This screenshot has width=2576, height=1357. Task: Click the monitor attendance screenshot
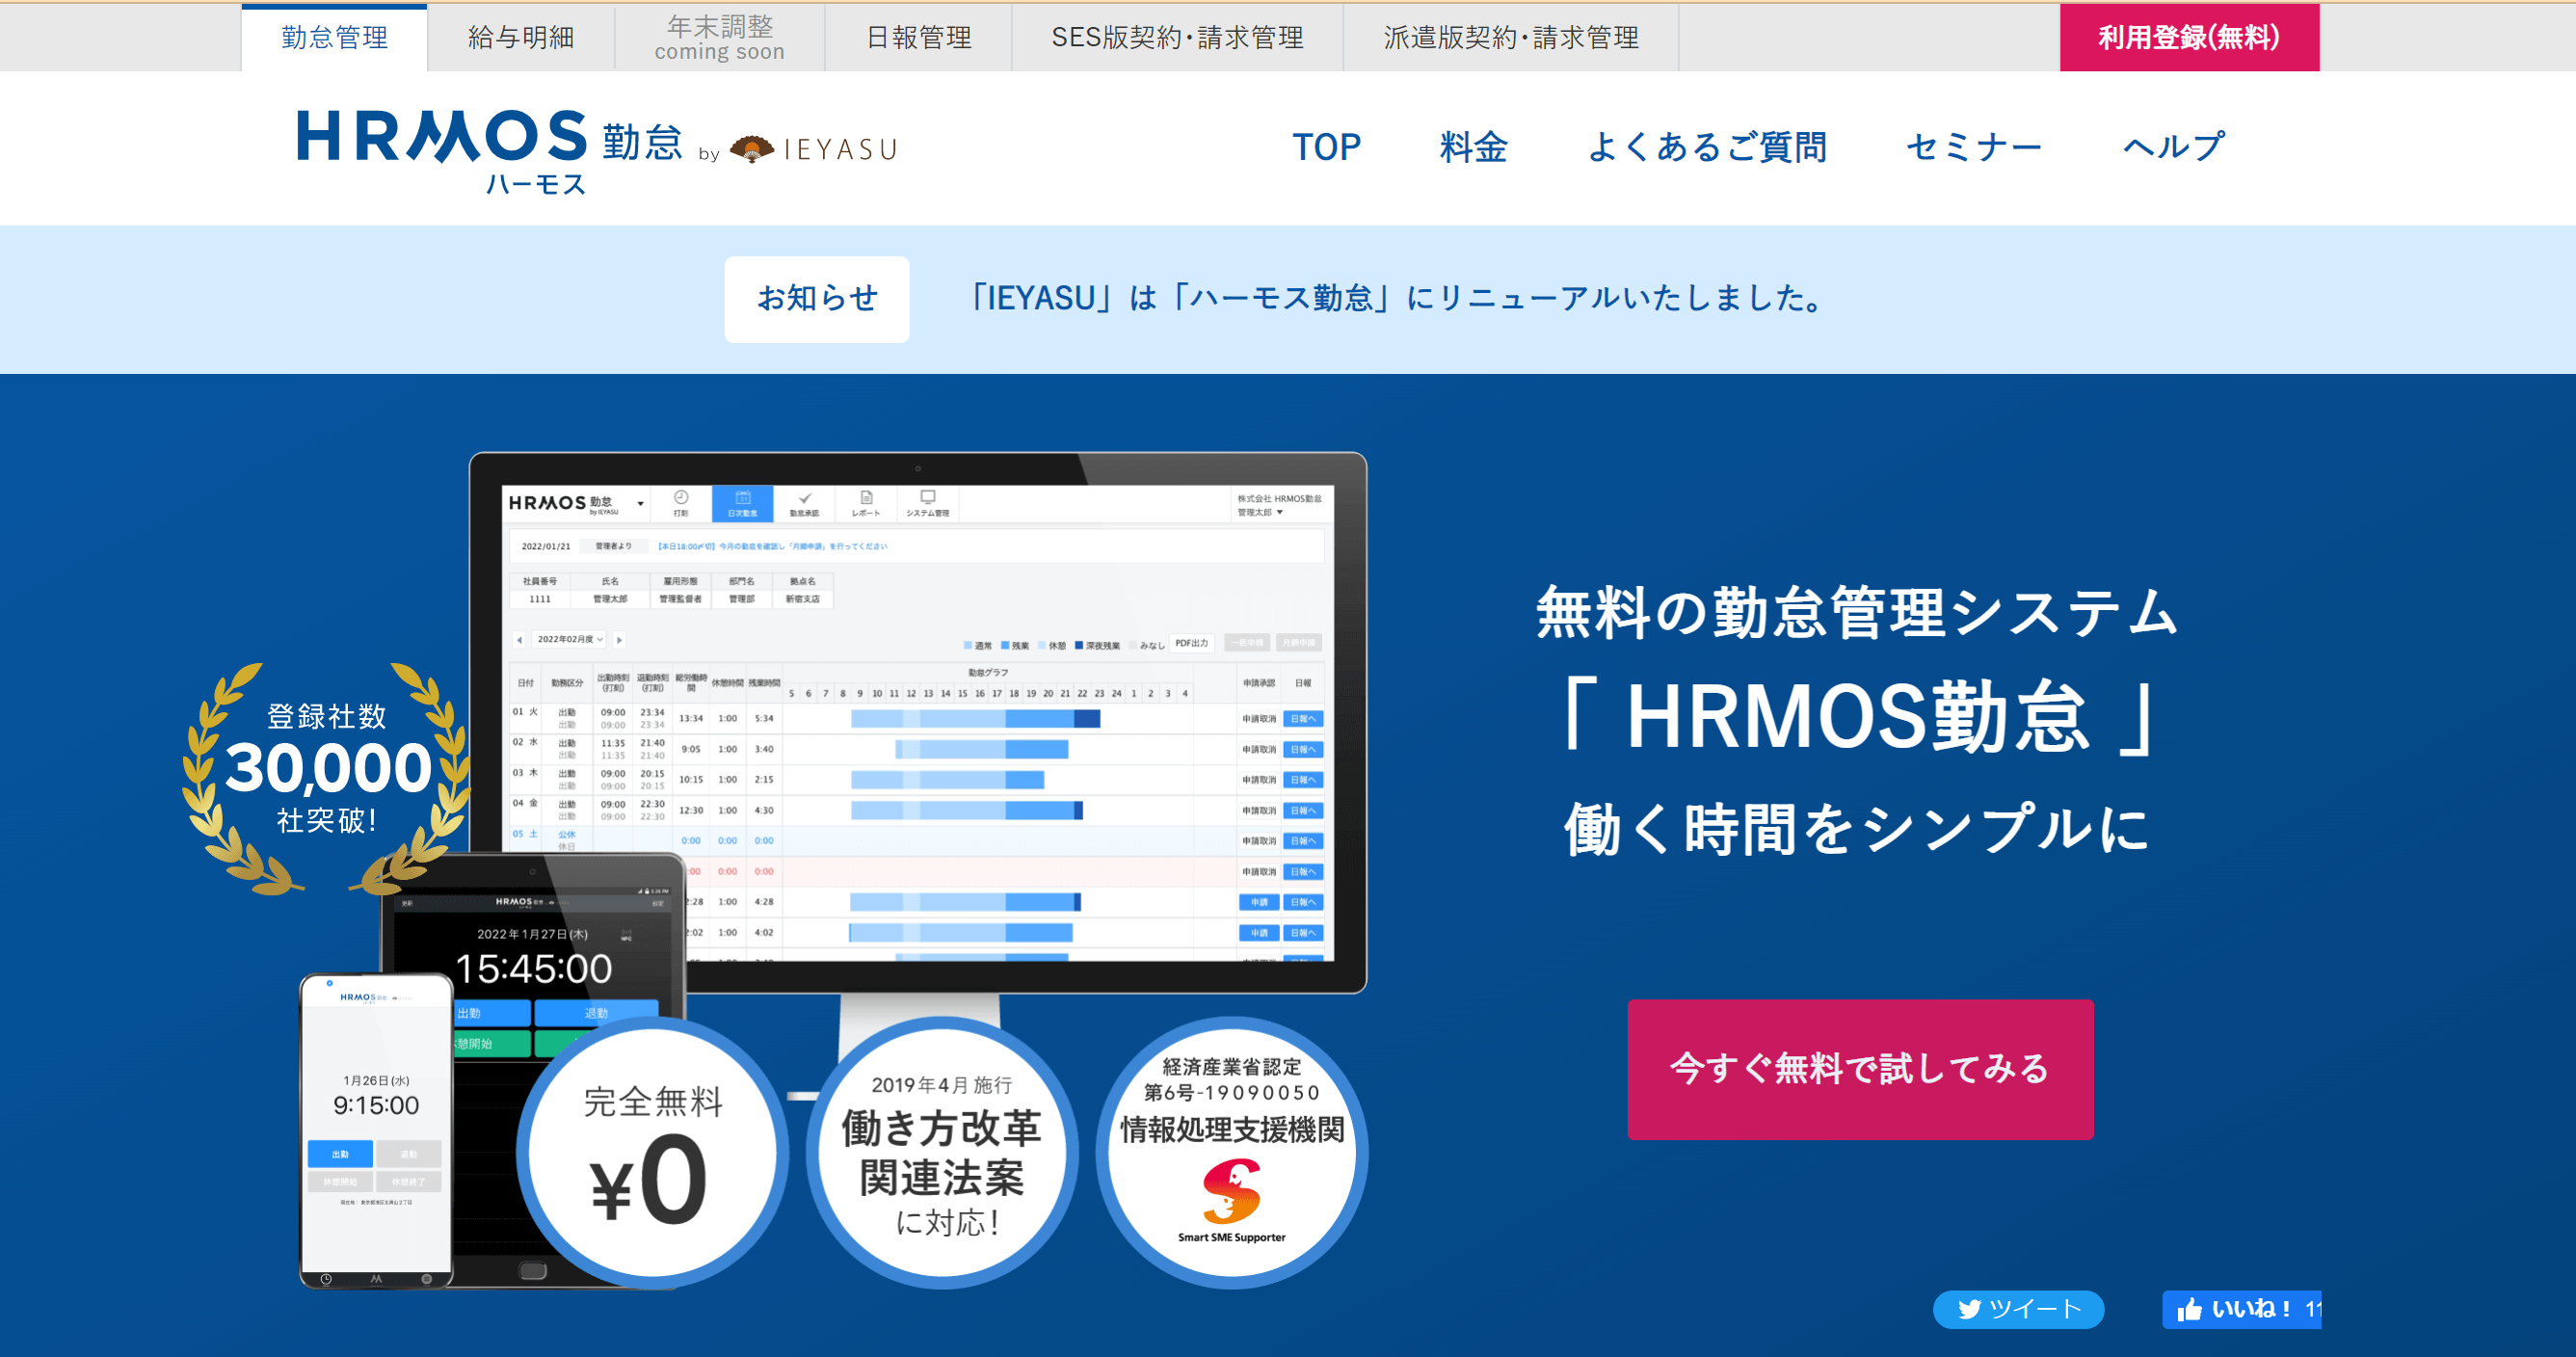pos(917,722)
